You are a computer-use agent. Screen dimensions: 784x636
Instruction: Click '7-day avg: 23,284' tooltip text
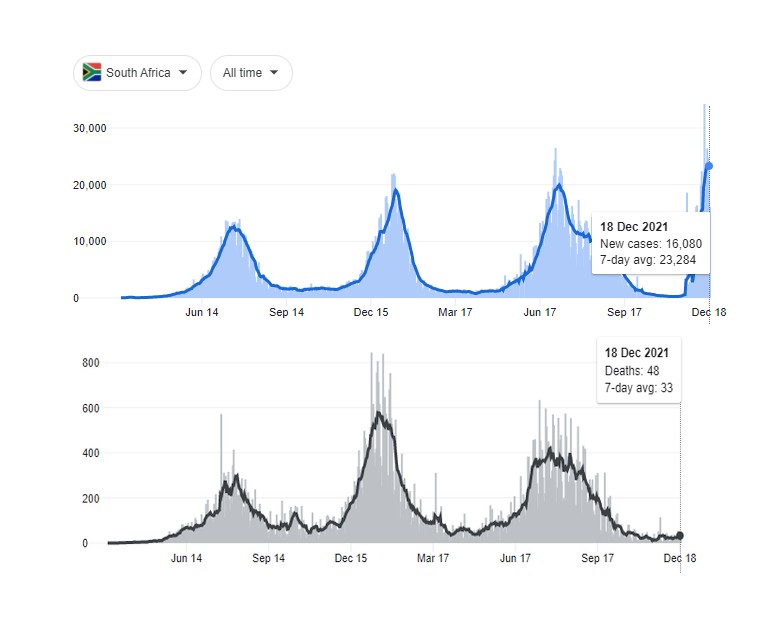point(648,260)
